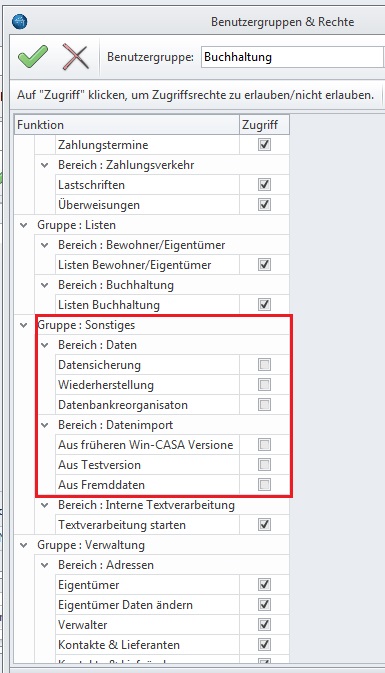Enable access for Aus Testversion
385x673 pixels.
pyautogui.click(x=264, y=464)
